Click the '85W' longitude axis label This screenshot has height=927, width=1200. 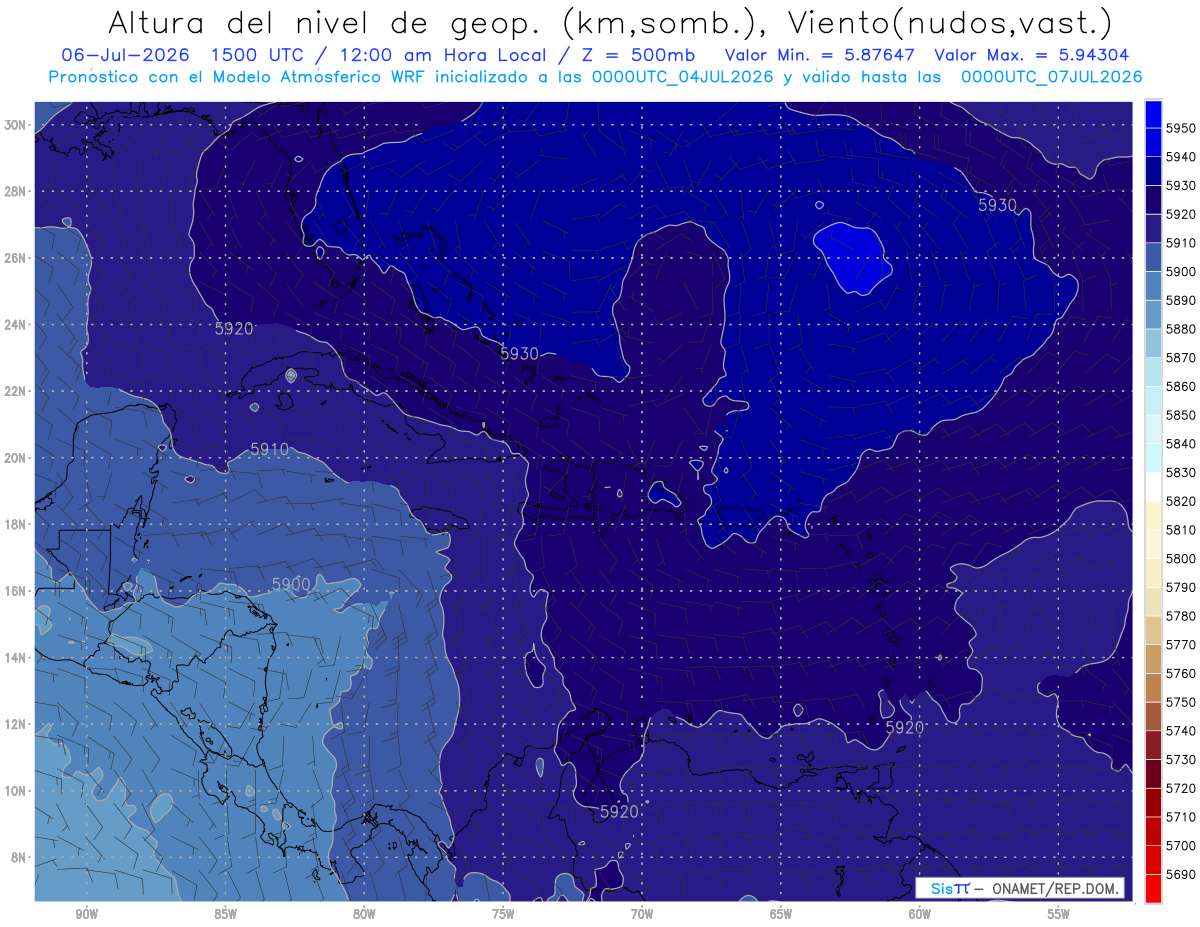click(225, 914)
